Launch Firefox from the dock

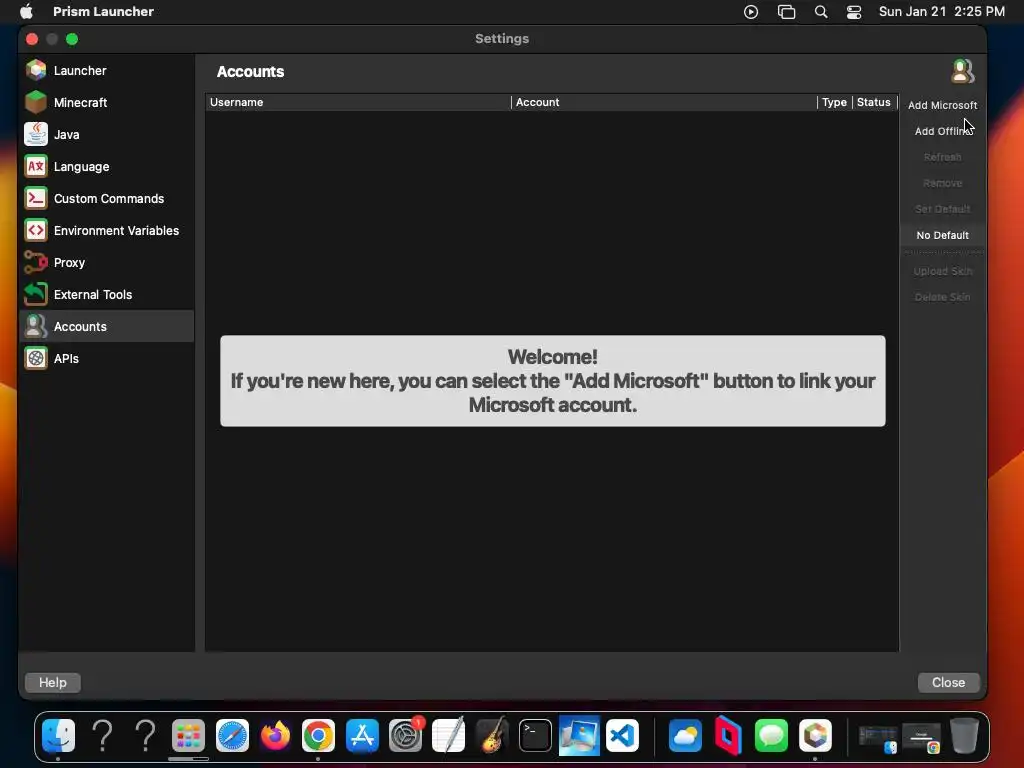click(275, 736)
